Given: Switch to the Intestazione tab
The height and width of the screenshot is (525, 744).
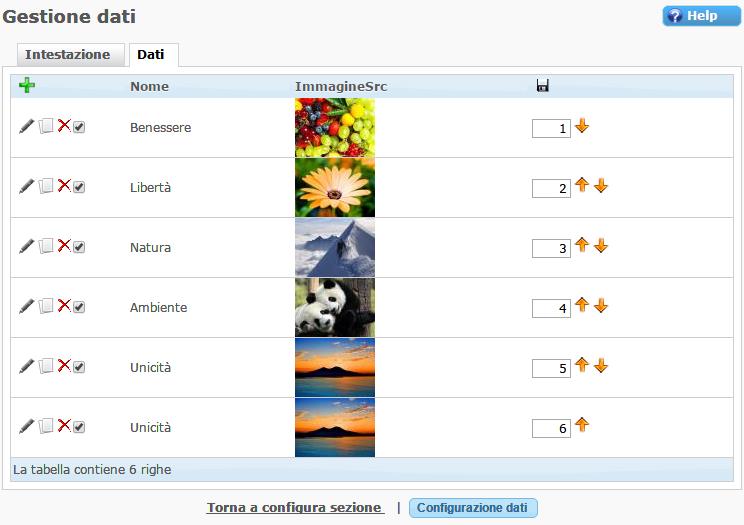Looking at the screenshot, I should point(67,55).
